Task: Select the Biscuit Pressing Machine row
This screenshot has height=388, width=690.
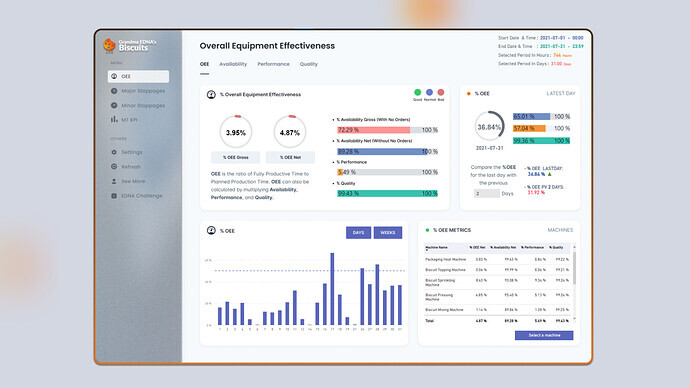Action: click(497, 297)
